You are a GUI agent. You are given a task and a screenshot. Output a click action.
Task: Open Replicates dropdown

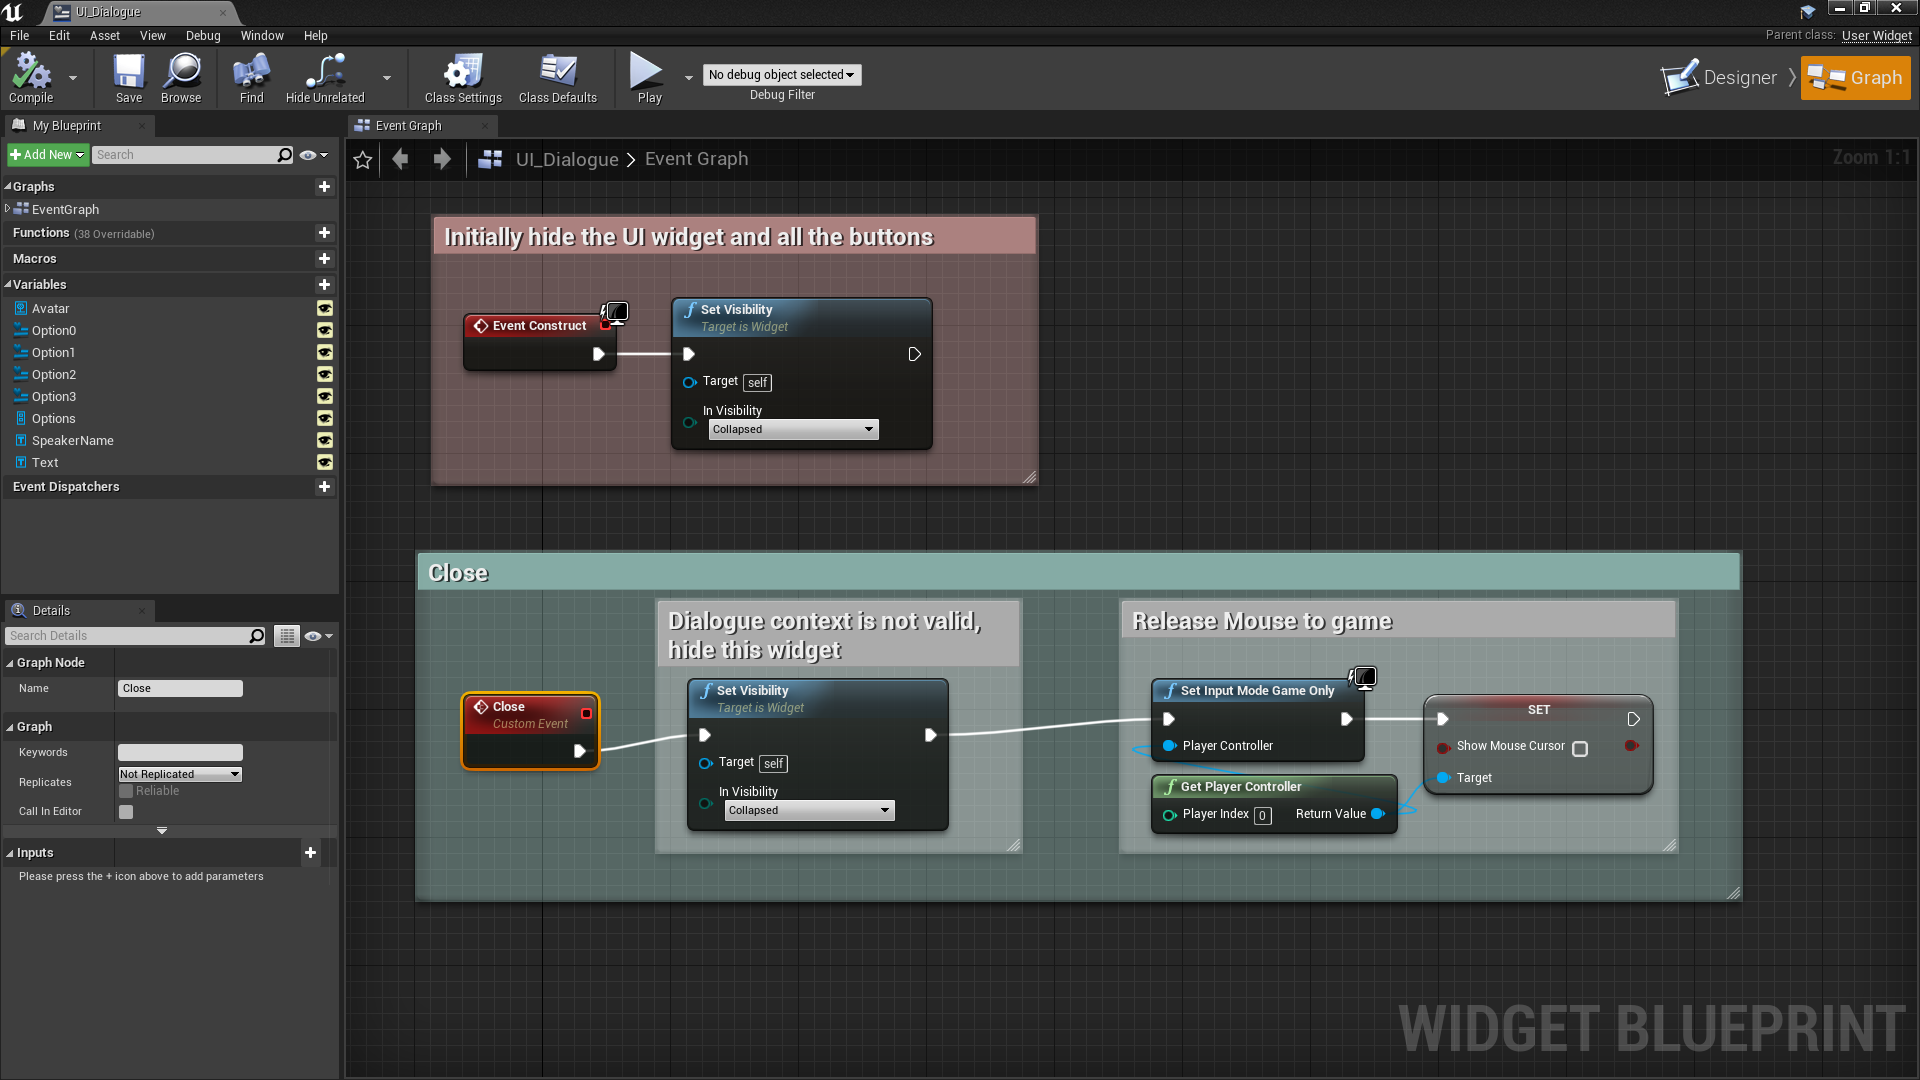pyautogui.click(x=180, y=774)
